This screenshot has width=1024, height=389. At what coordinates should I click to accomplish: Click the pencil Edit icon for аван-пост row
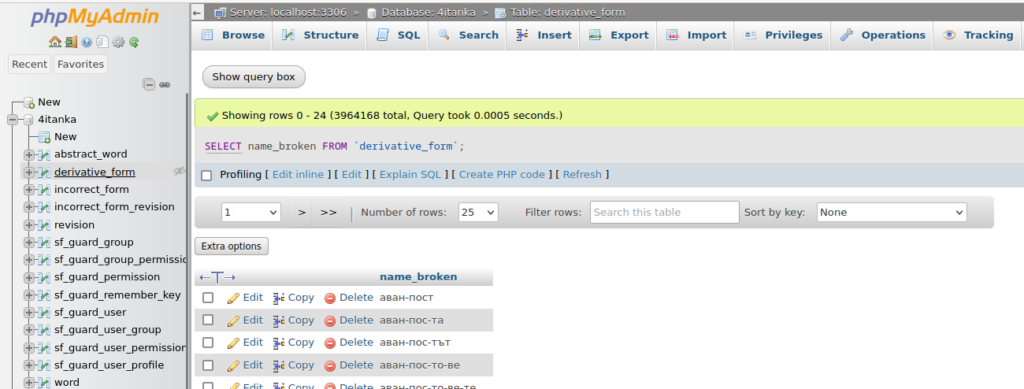coord(233,298)
